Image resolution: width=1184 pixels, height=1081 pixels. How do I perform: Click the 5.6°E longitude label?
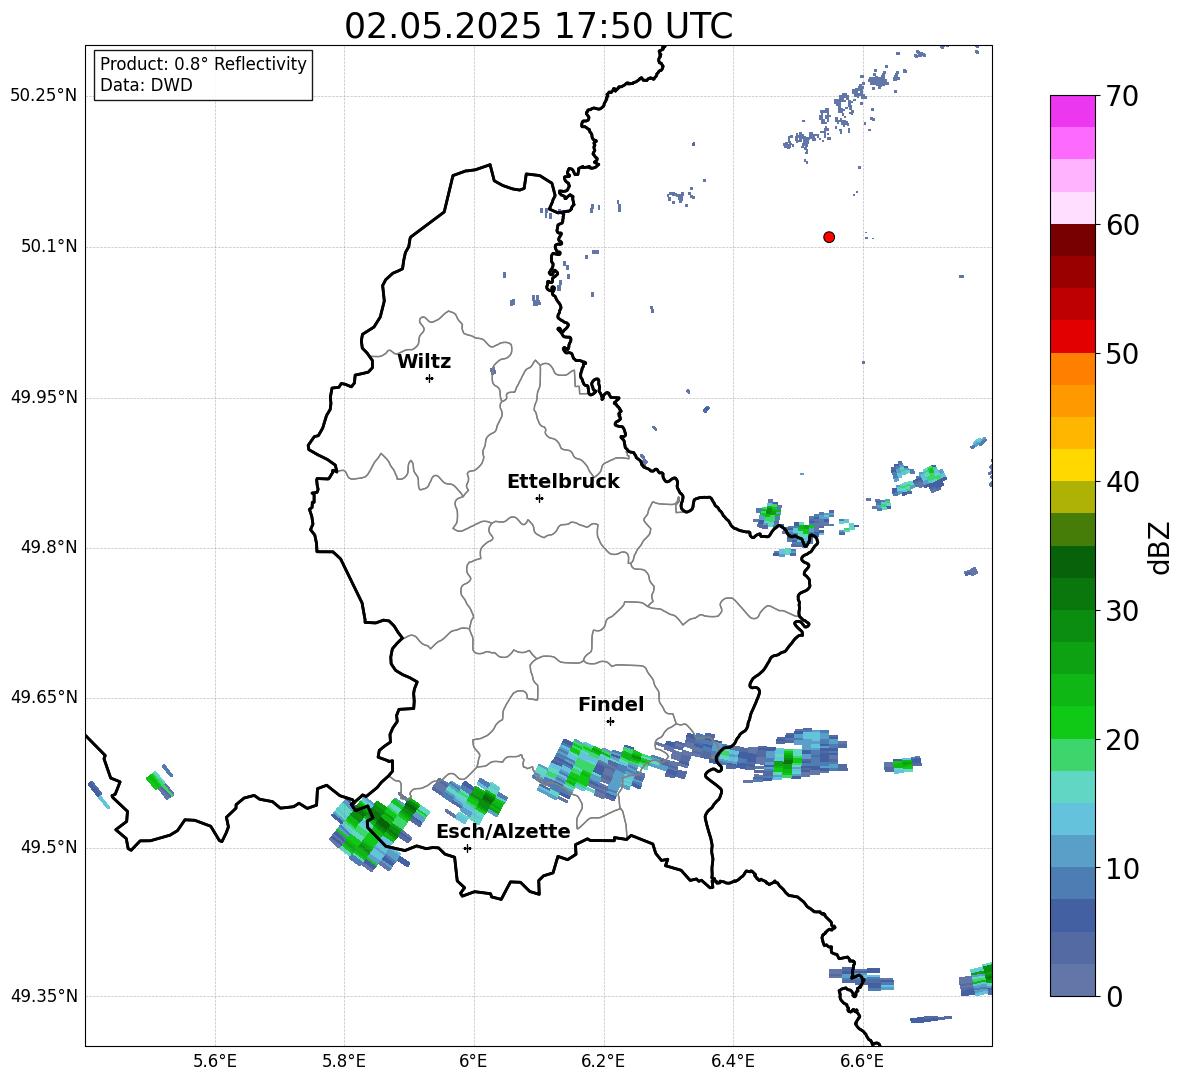(215, 1061)
